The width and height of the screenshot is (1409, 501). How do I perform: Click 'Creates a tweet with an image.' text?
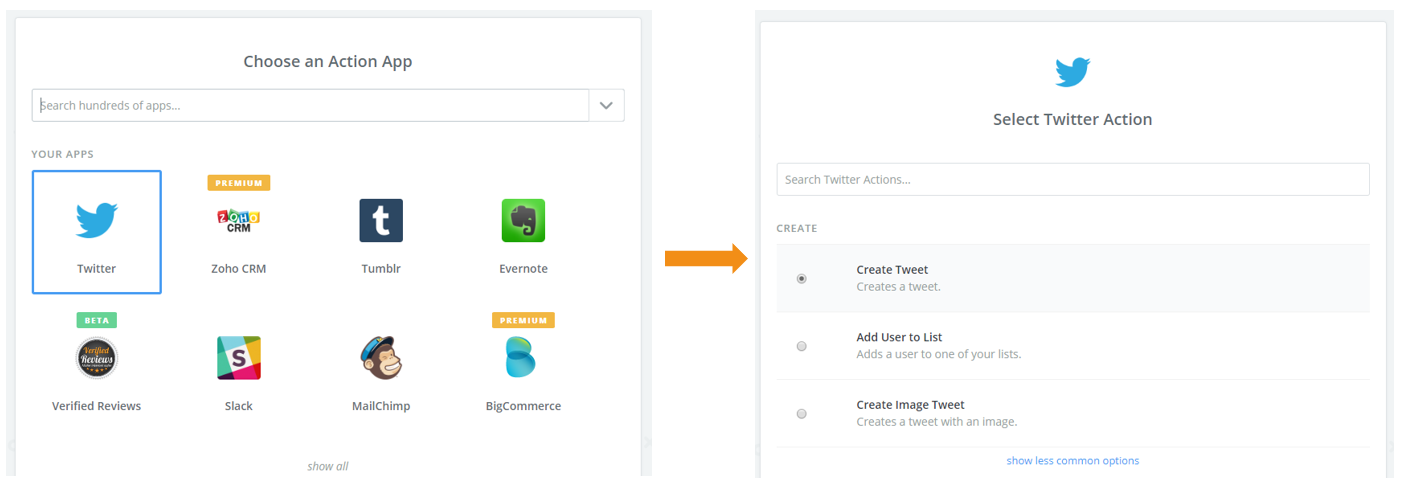pyautogui.click(x=937, y=422)
